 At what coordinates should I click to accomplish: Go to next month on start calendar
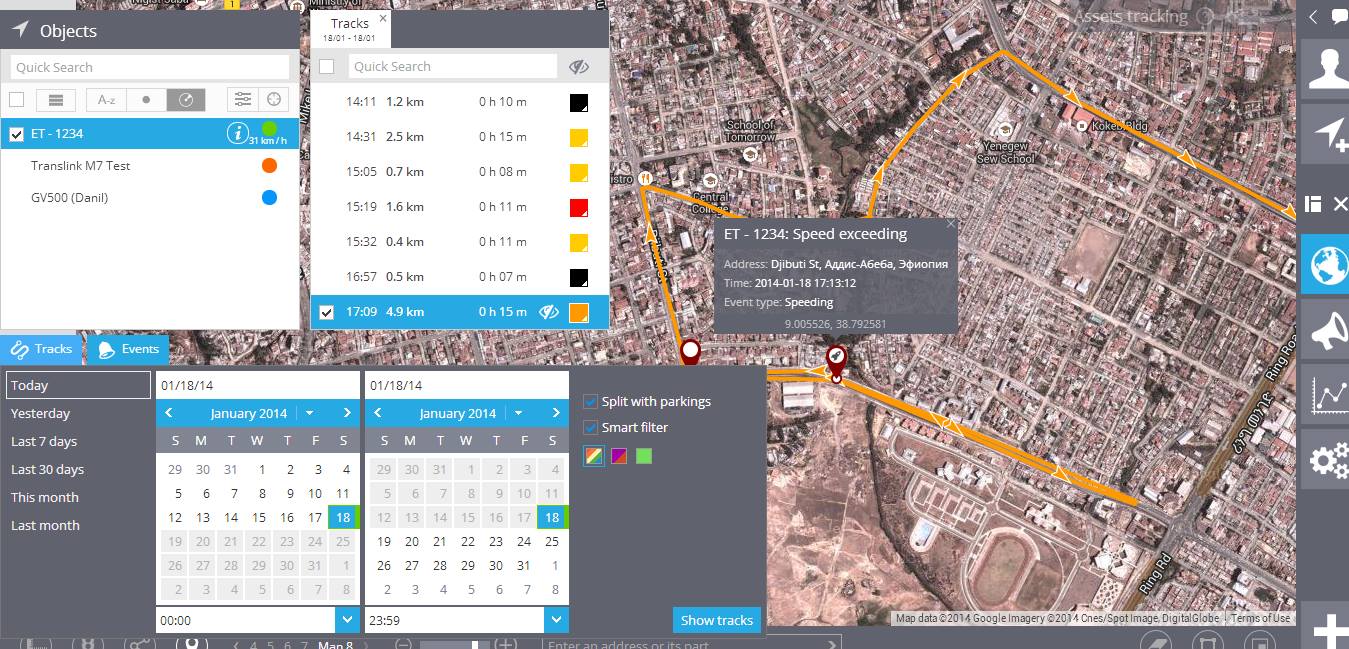click(347, 413)
